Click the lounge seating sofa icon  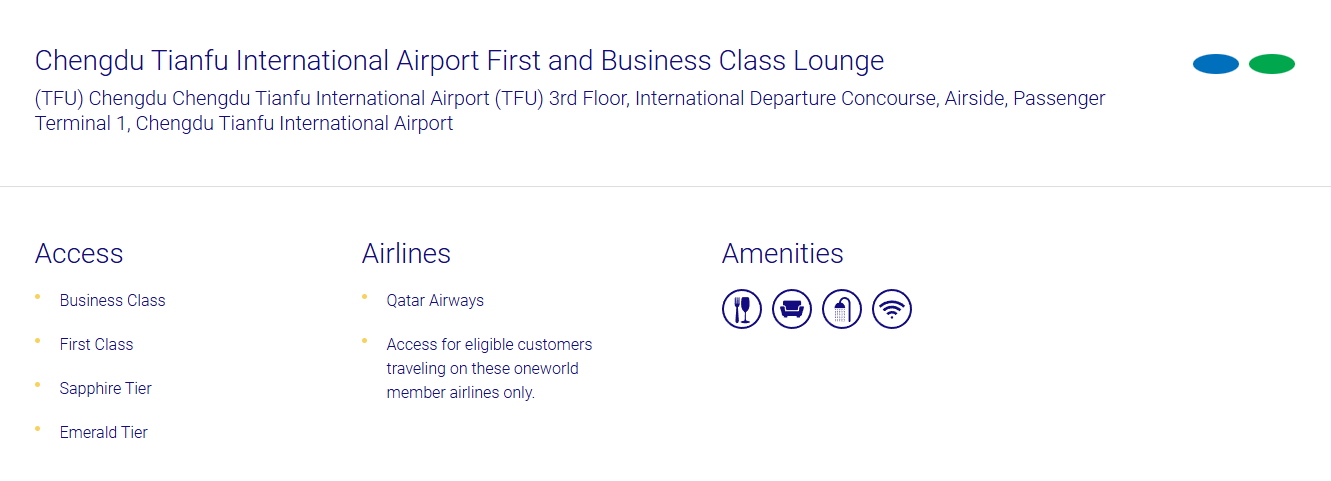click(792, 309)
